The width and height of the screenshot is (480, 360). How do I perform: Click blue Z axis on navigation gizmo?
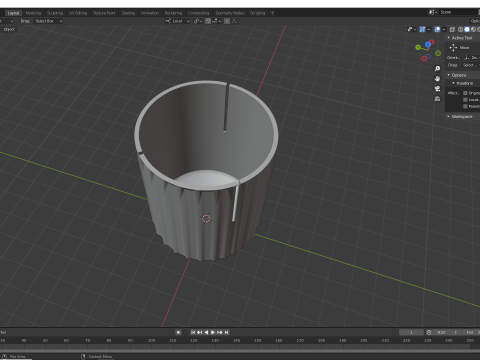point(428,44)
